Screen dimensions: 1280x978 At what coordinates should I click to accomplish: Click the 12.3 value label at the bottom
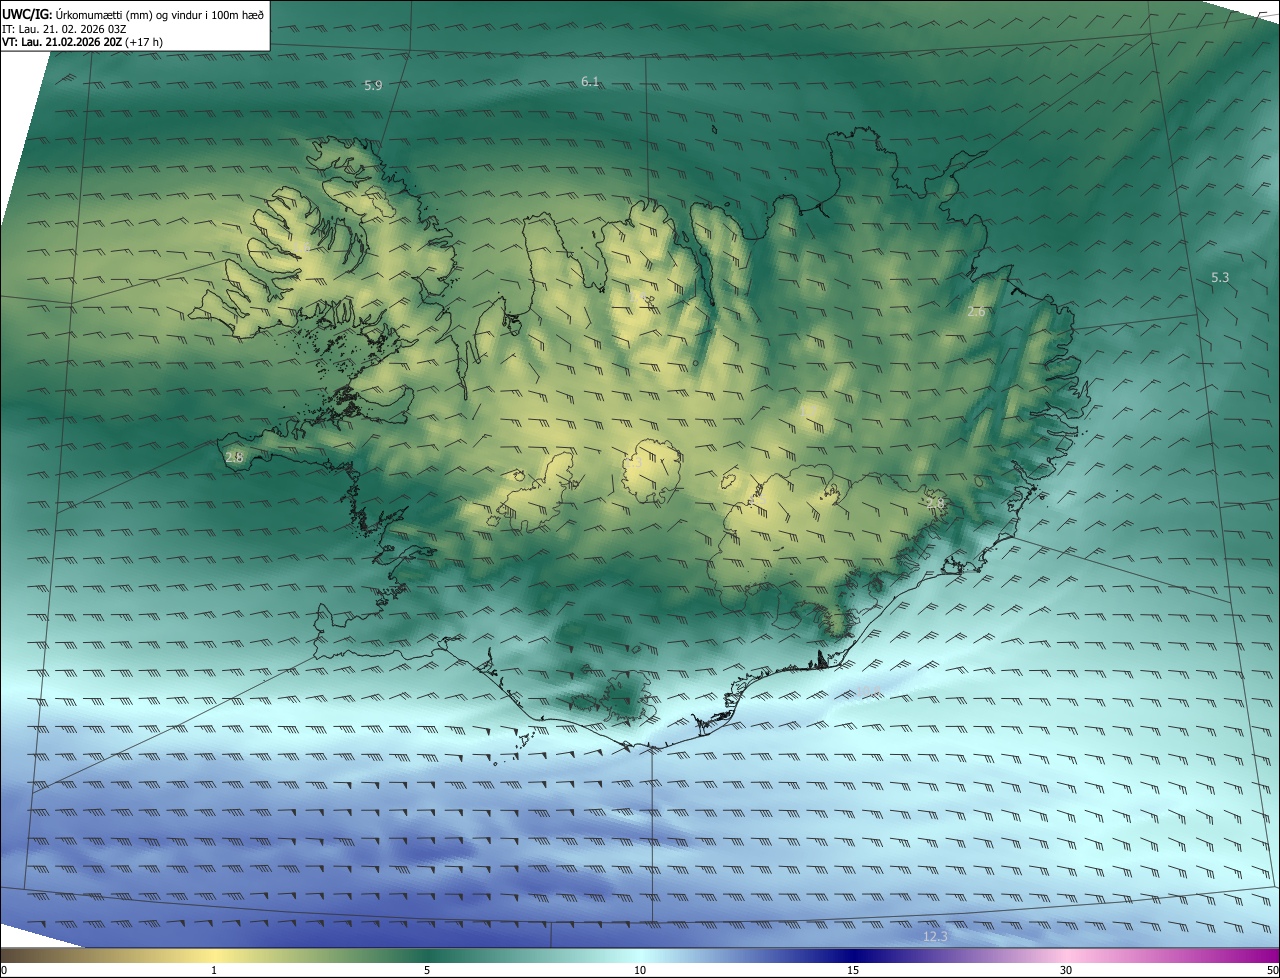(x=935, y=937)
